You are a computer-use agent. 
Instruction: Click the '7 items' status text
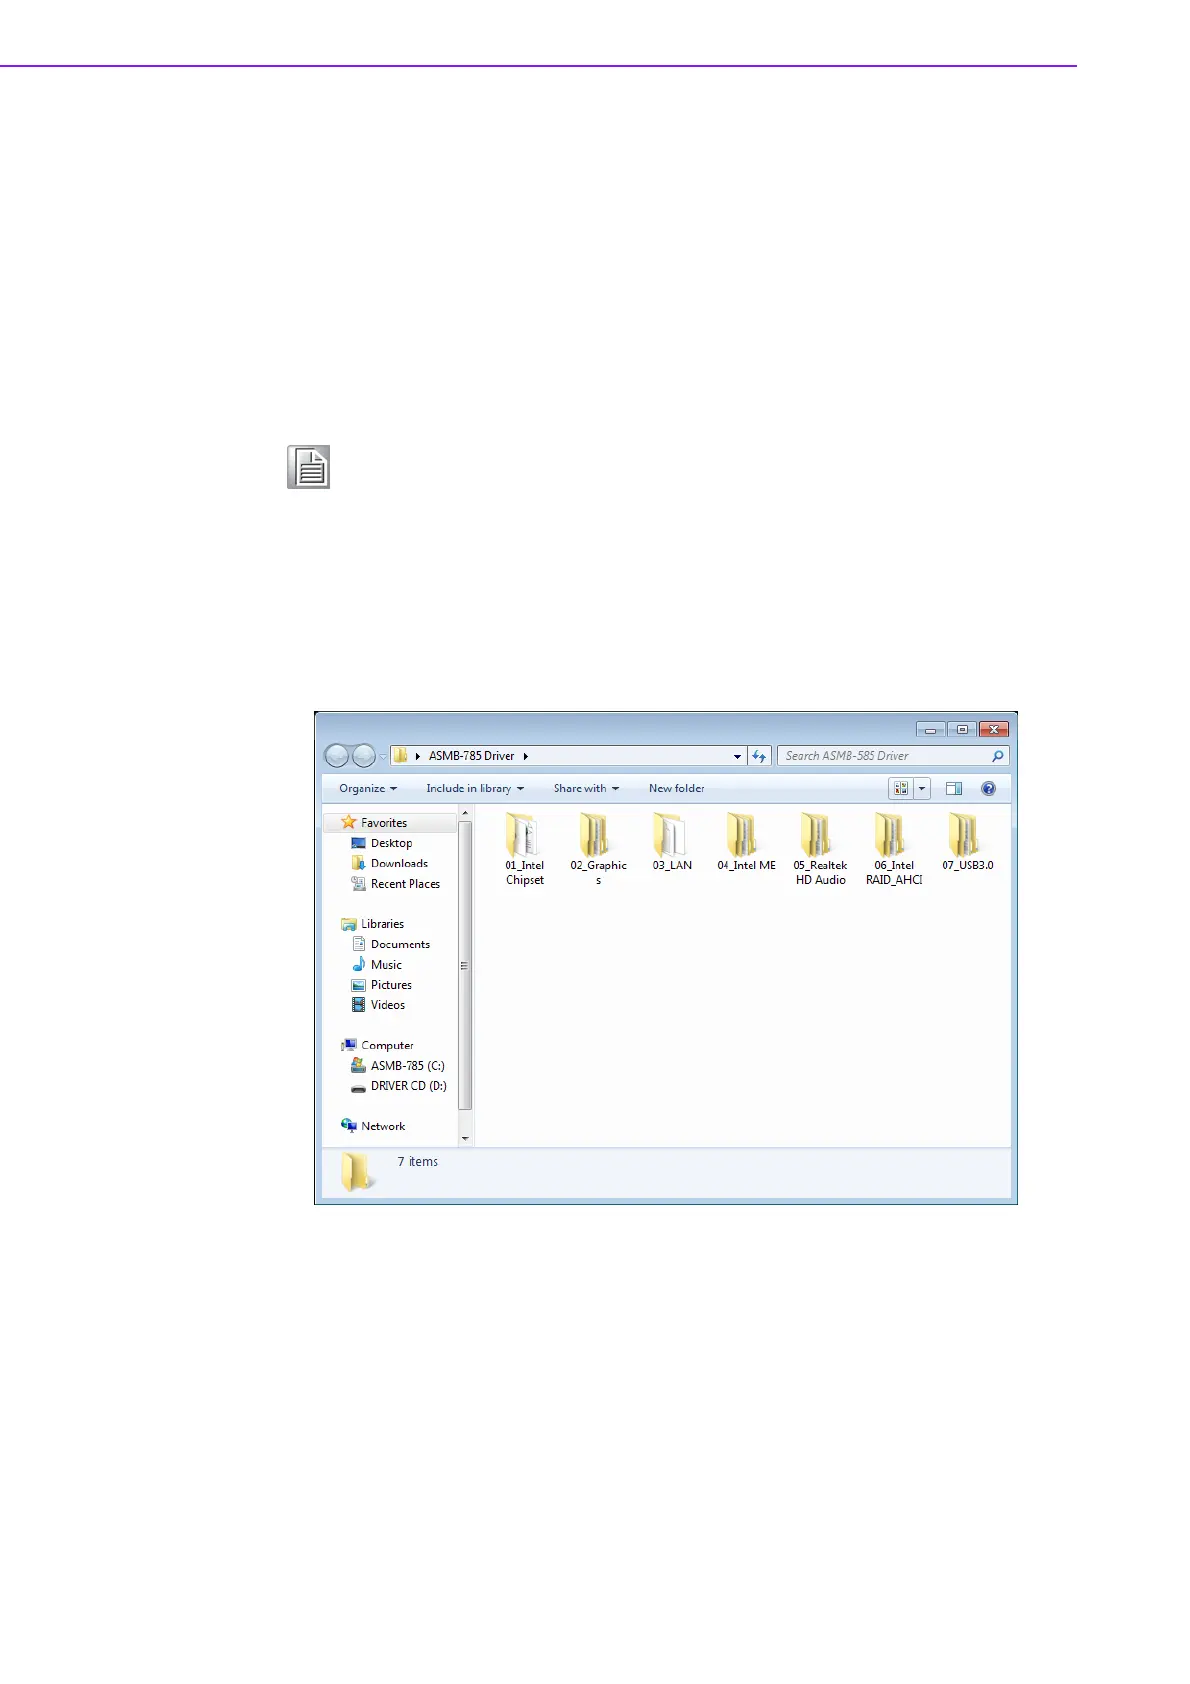tap(417, 1162)
